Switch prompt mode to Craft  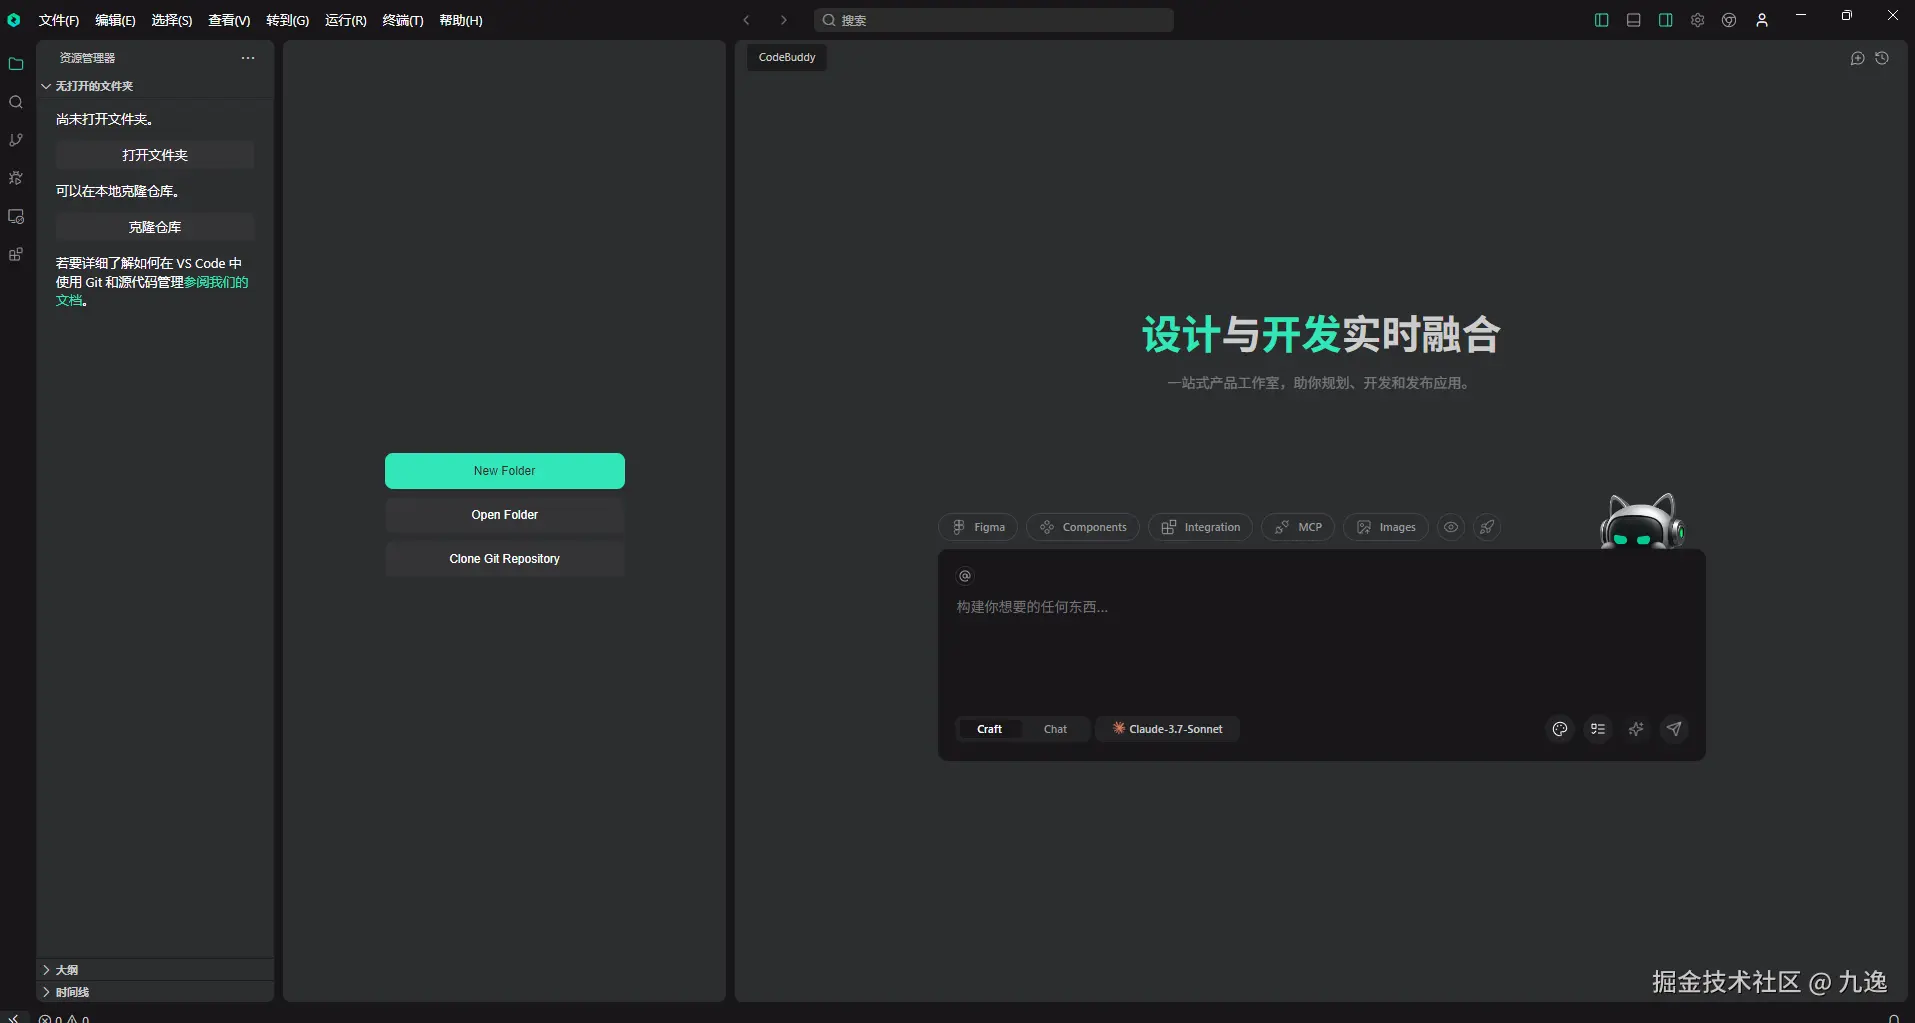click(989, 729)
